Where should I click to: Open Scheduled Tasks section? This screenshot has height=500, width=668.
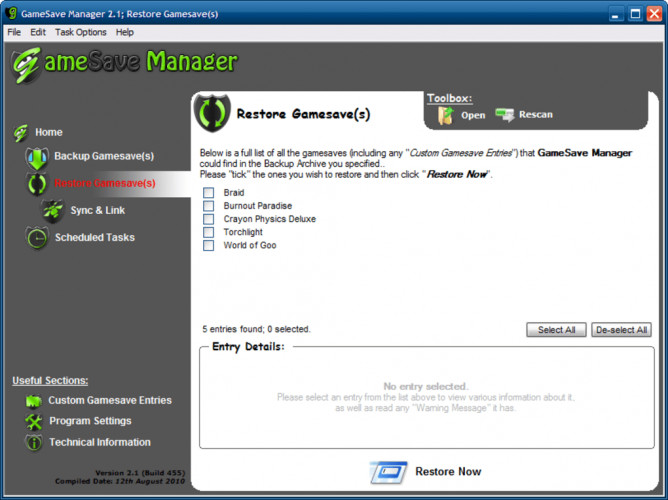click(x=95, y=237)
